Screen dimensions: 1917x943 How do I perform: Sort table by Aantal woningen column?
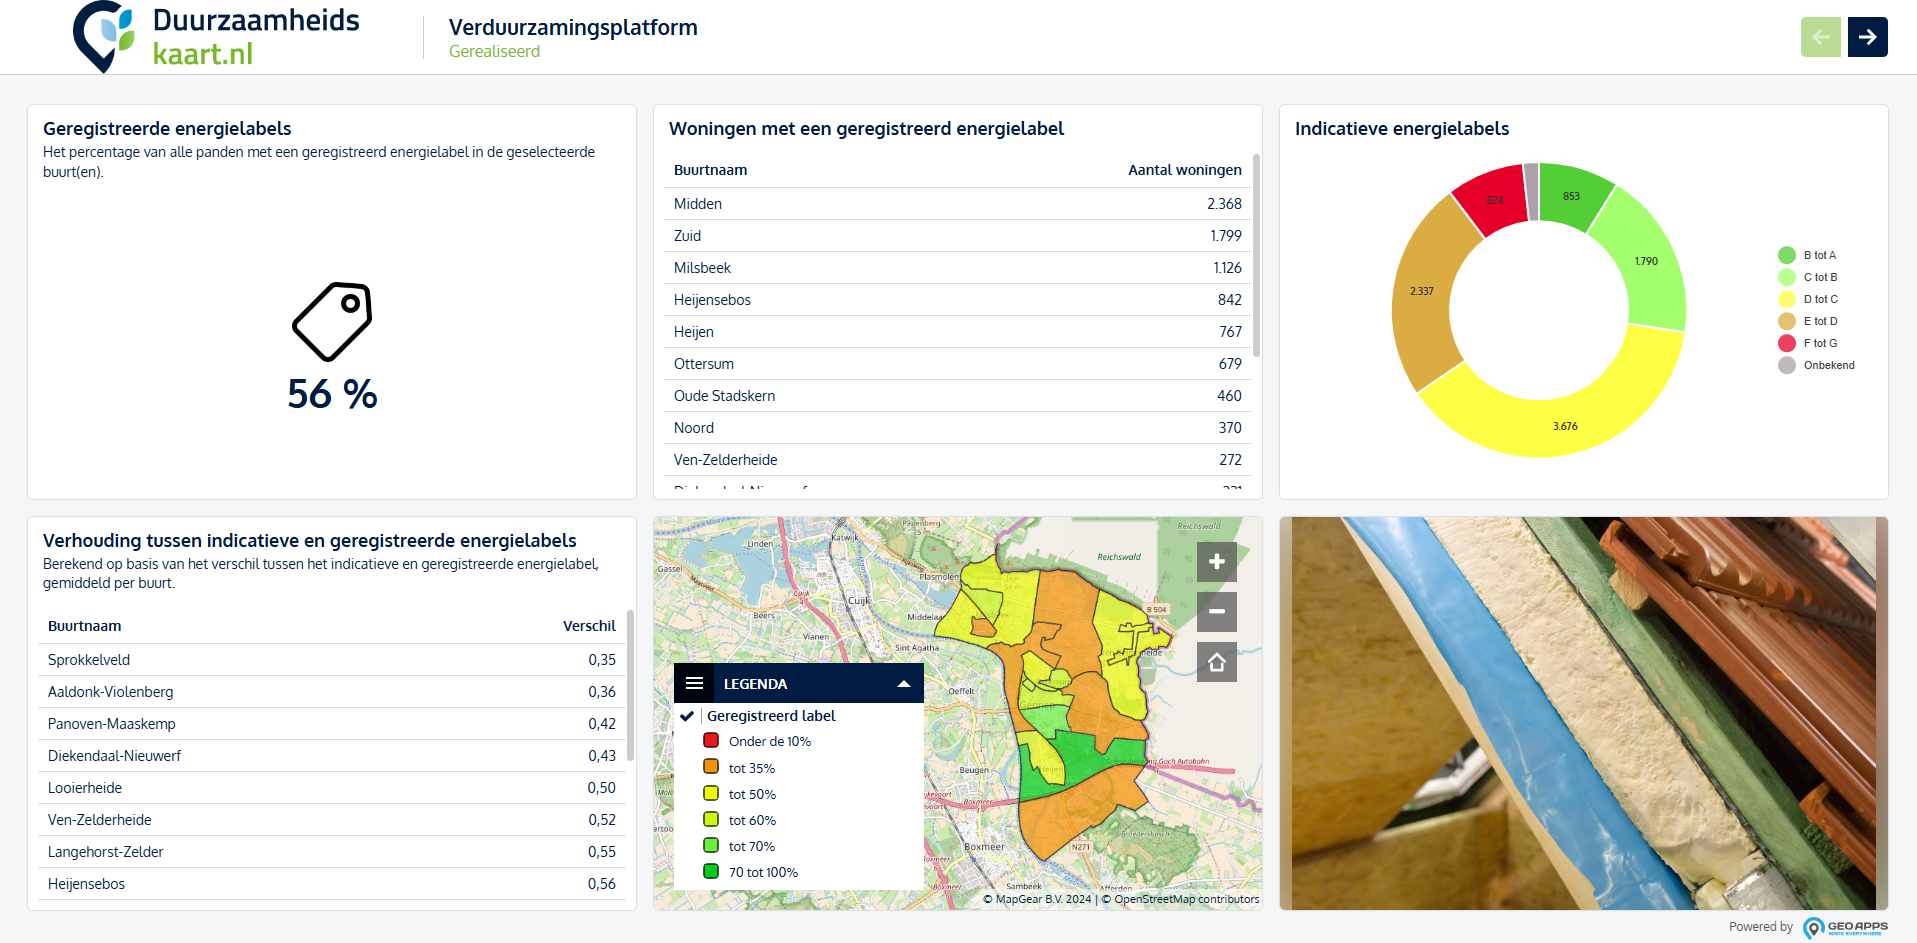click(x=1184, y=170)
